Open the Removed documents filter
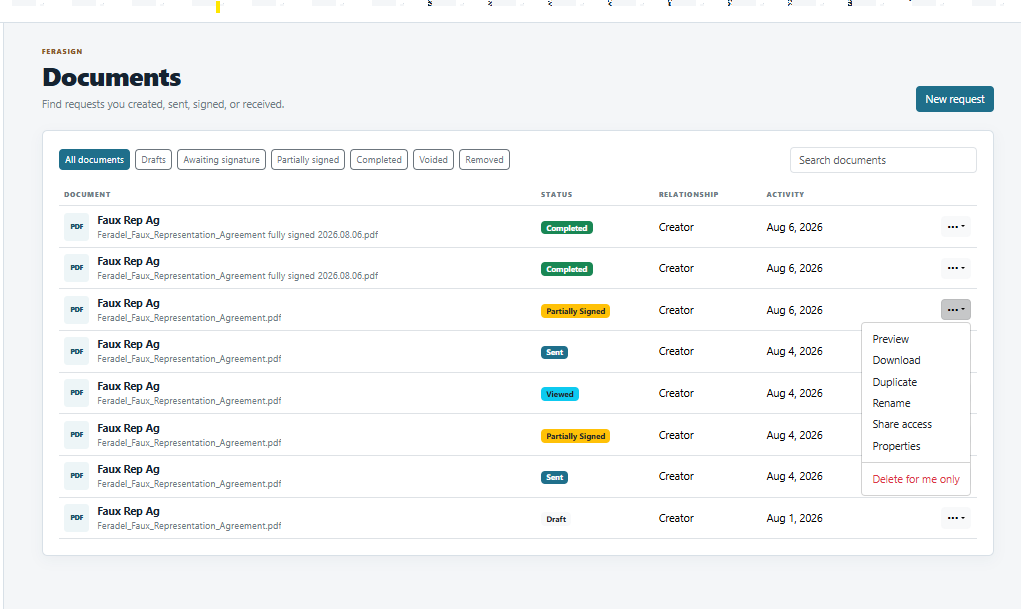Image resolution: width=1021 pixels, height=609 pixels. tap(484, 160)
